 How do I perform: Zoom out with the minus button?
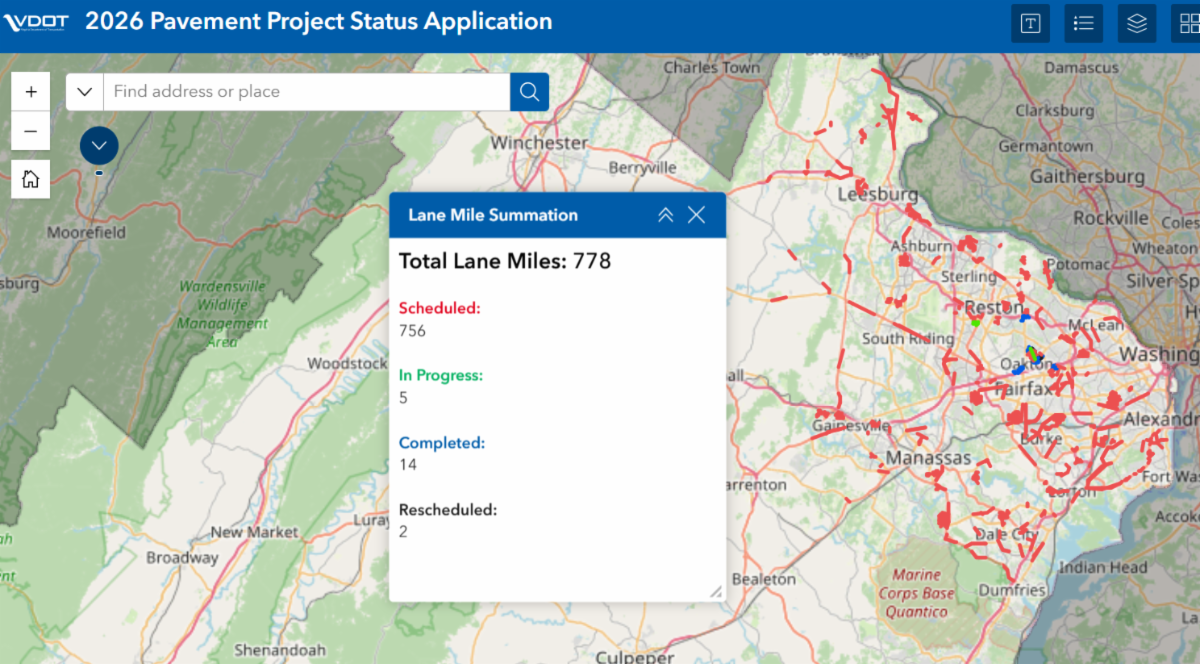click(x=31, y=131)
